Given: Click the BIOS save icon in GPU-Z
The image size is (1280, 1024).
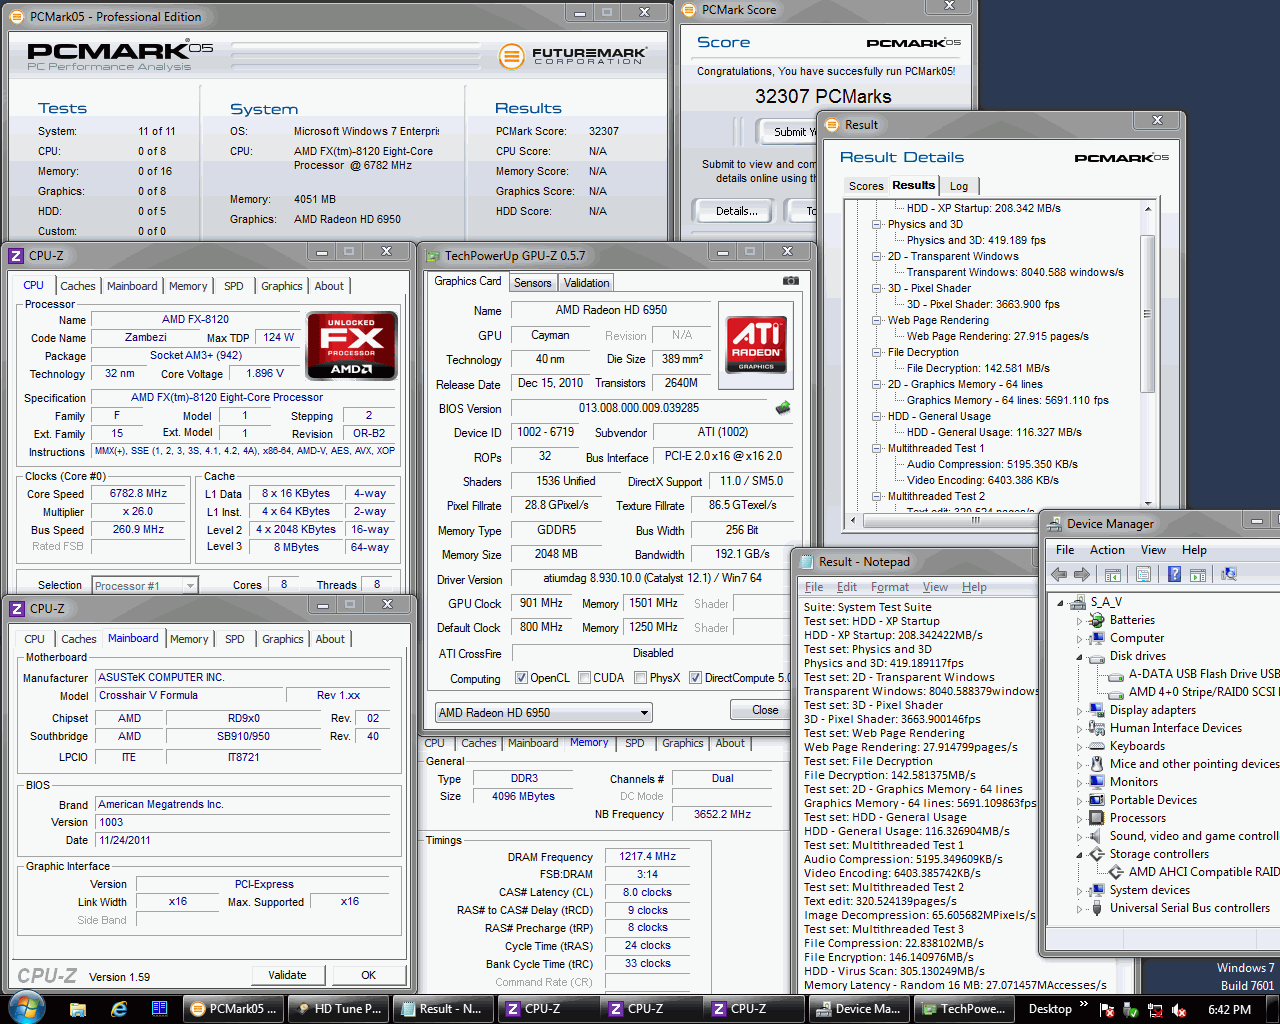Looking at the screenshot, I should pyautogui.click(x=783, y=407).
